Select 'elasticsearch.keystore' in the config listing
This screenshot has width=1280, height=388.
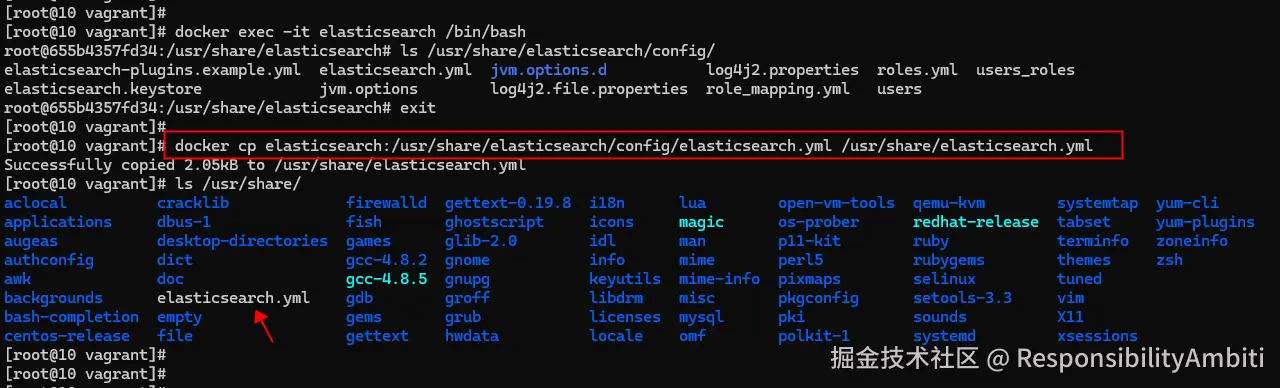(103, 89)
